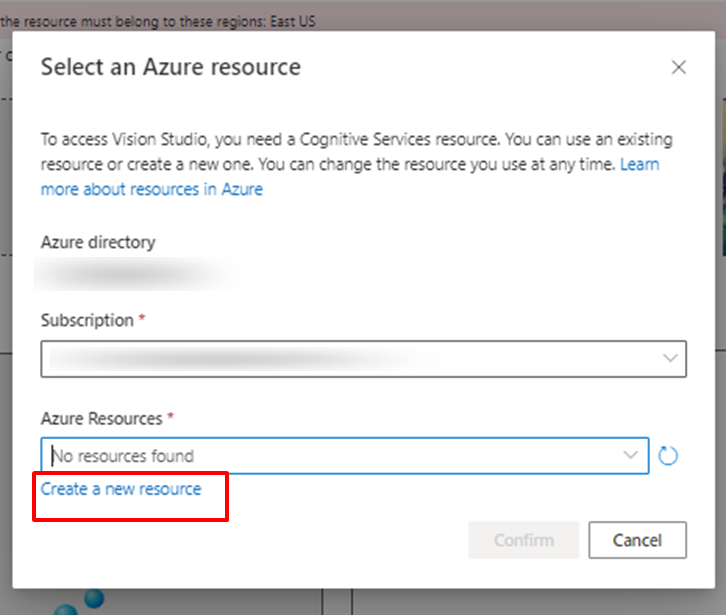The height and width of the screenshot is (615, 726).
Task: Focus the No resources found input
Action: pyautogui.click(x=344, y=456)
